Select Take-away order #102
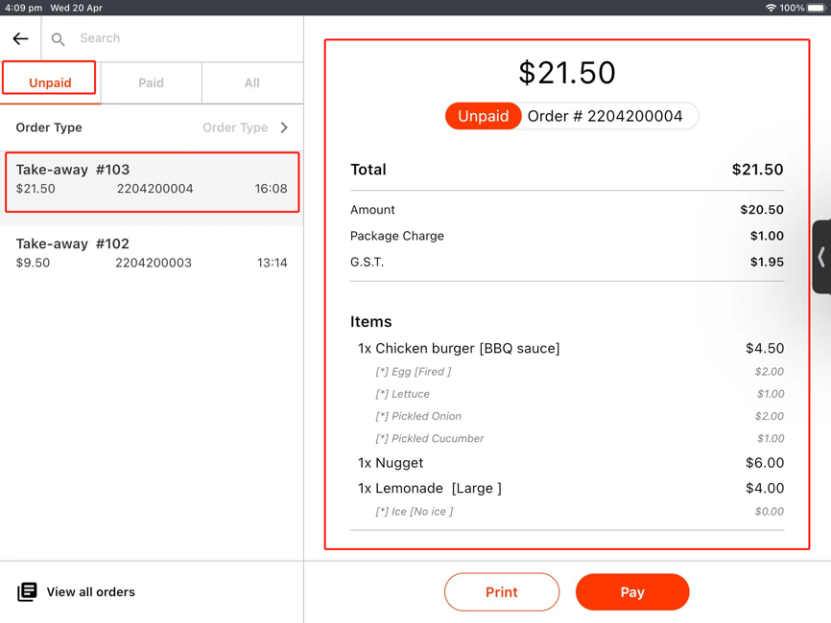This screenshot has height=623, width=831. 152,253
